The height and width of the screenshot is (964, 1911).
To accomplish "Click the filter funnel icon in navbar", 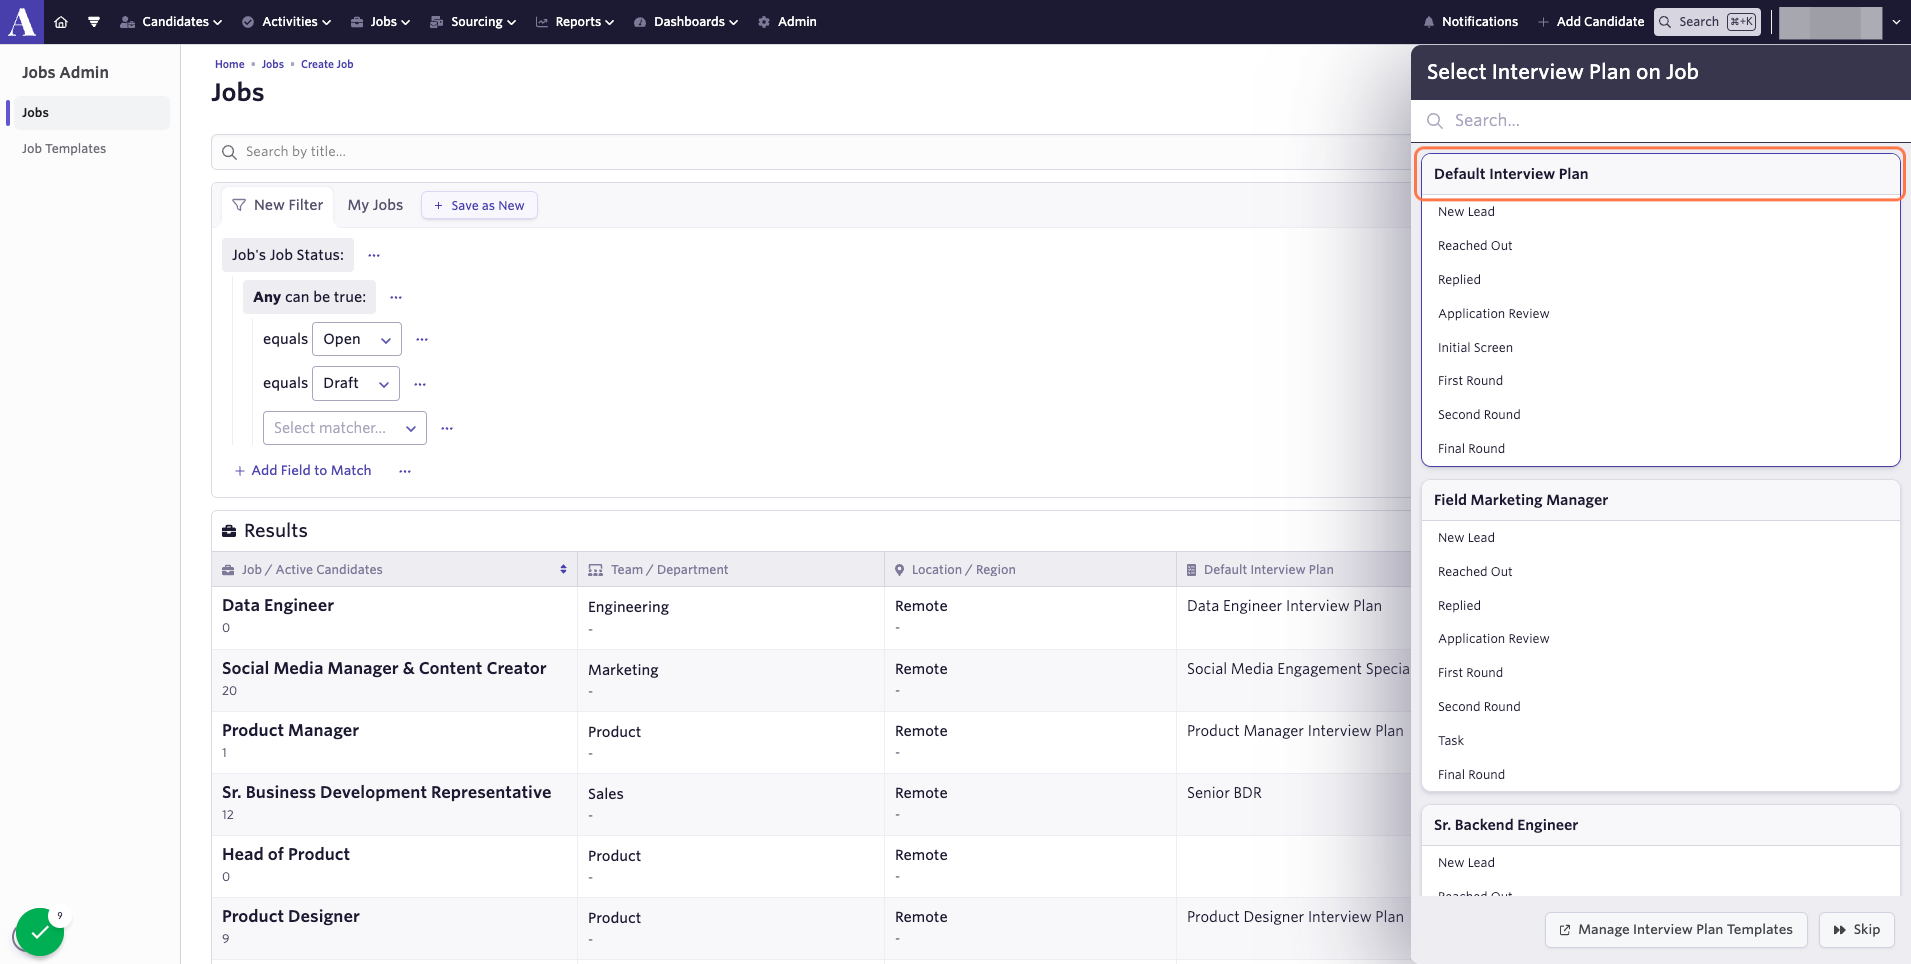I will (x=94, y=22).
